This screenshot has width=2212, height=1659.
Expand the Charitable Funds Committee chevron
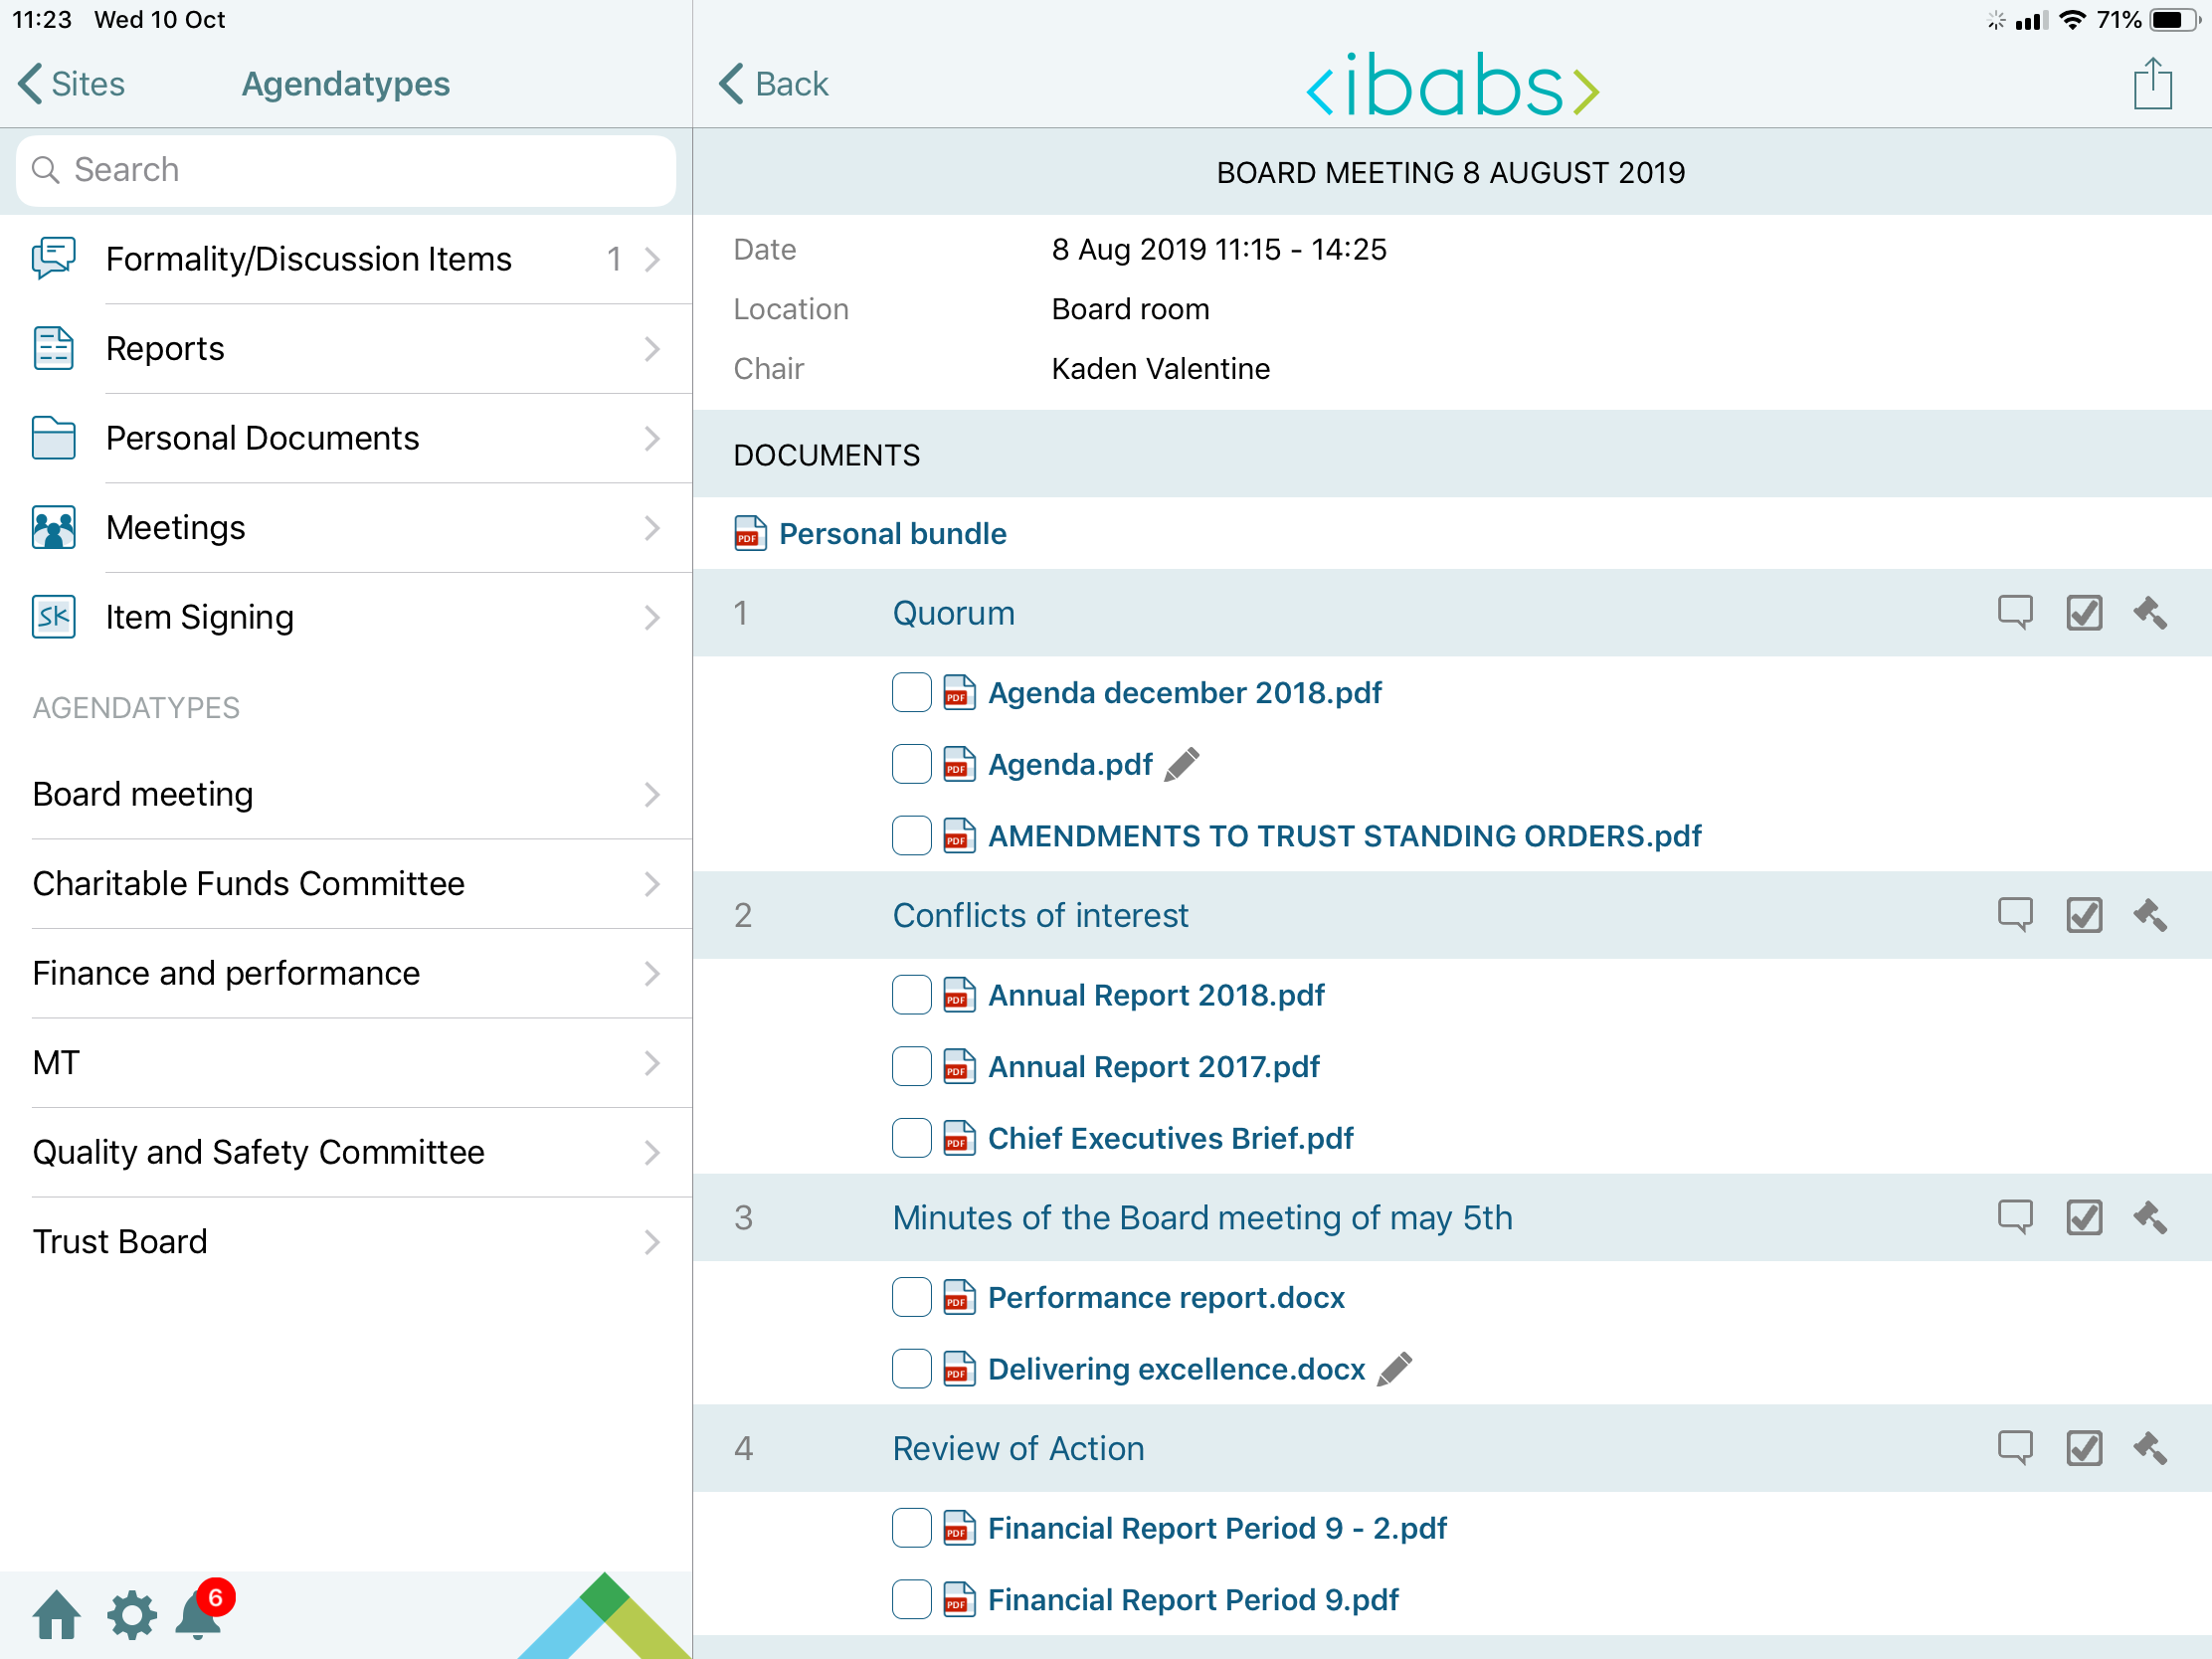(x=652, y=884)
